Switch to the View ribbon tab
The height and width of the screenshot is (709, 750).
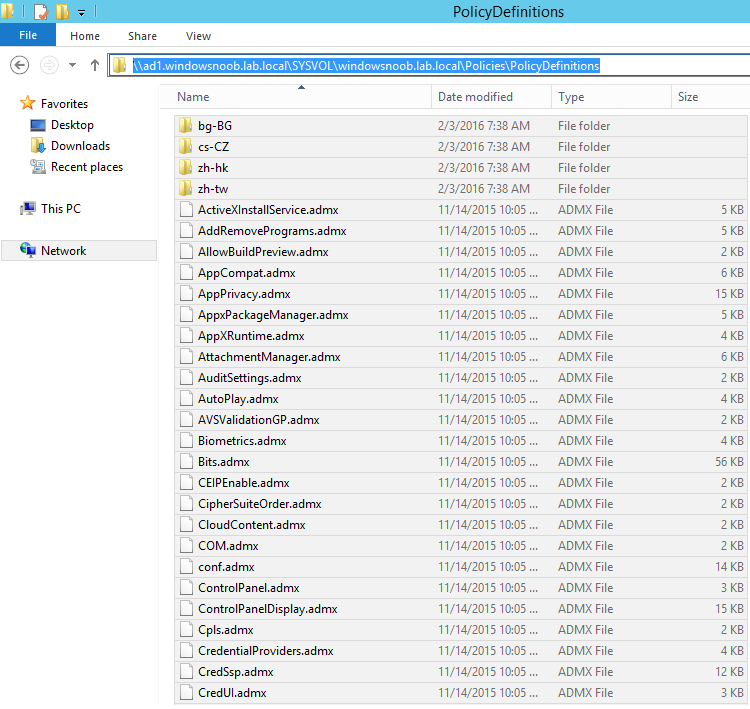coord(198,36)
